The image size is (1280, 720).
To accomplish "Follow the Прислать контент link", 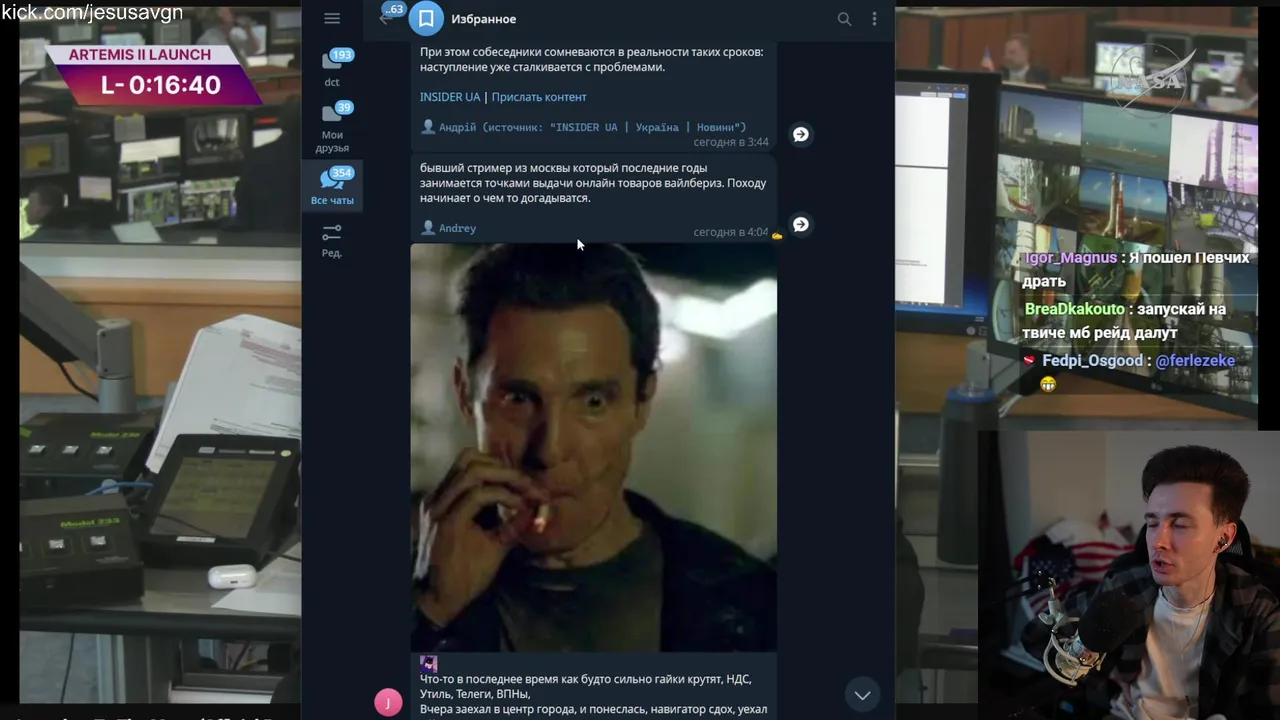I will (539, 97).
